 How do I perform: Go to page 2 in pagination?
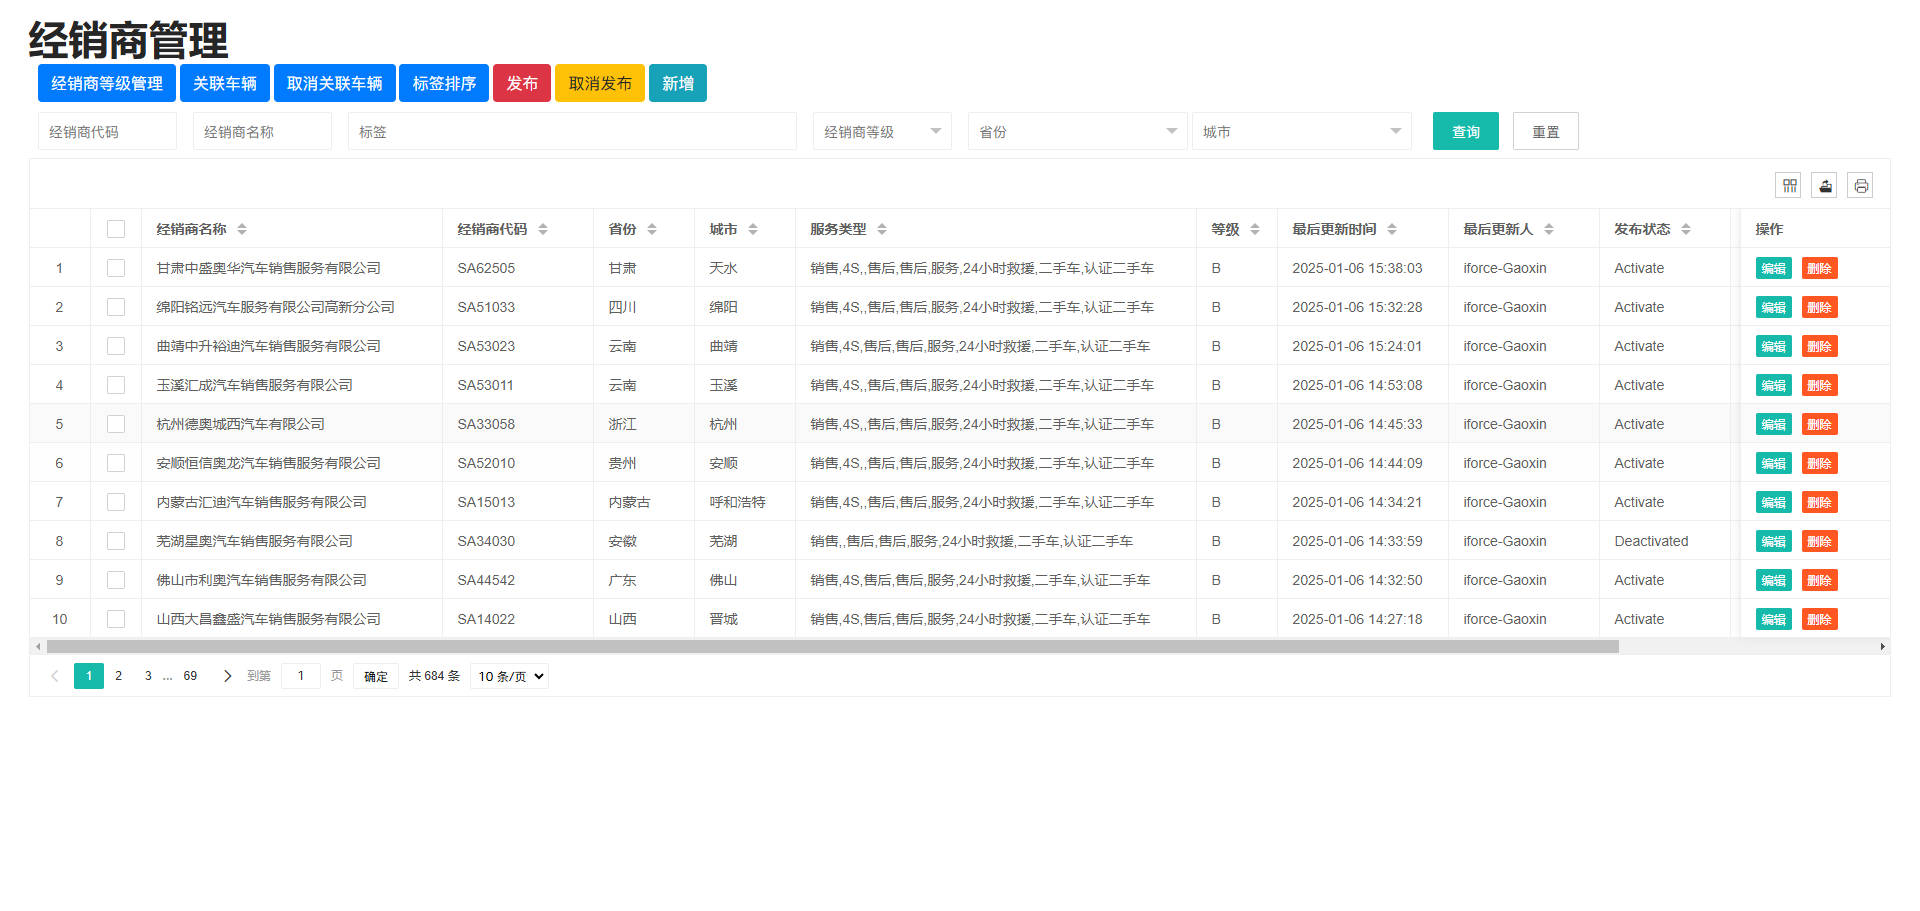pos(118,676)
